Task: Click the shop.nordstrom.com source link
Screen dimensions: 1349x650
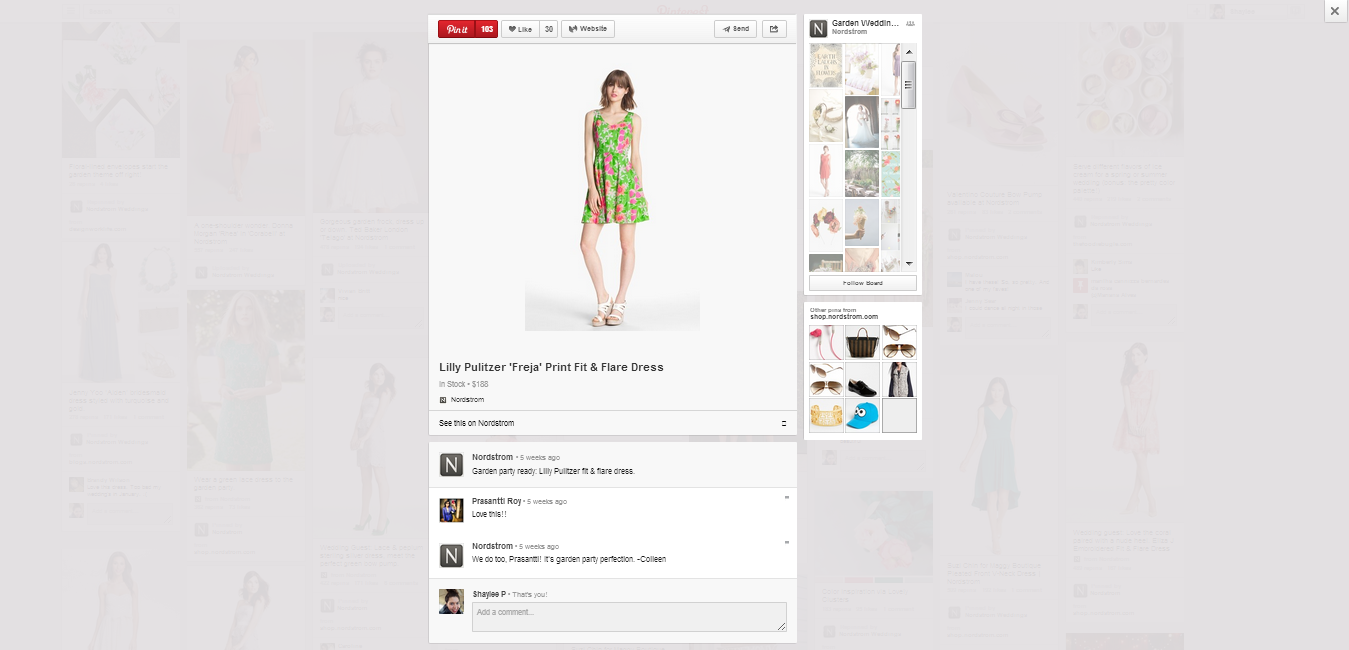Action: (843, 316)
